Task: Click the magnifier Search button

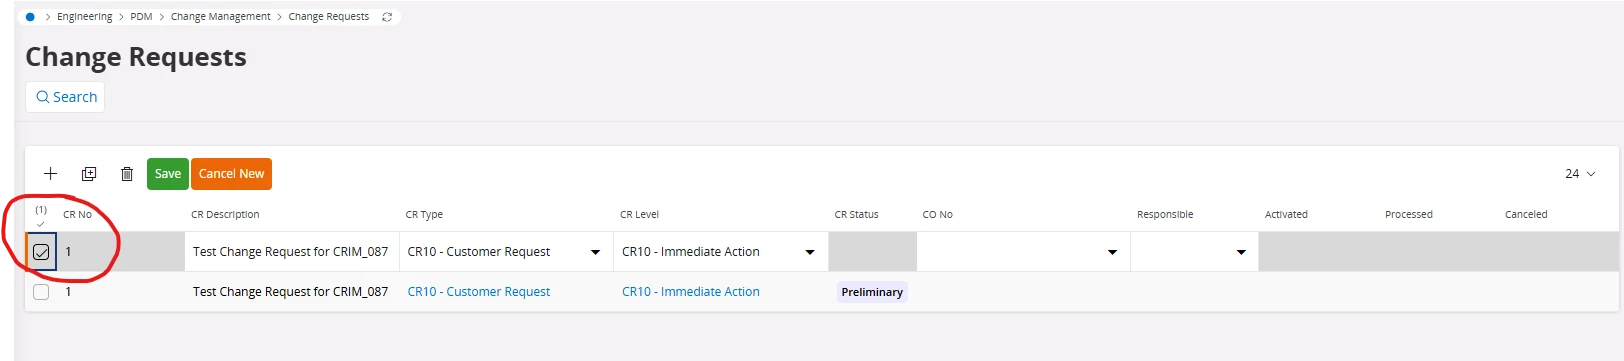Action: pyautogui.click(x=65, y=97)
